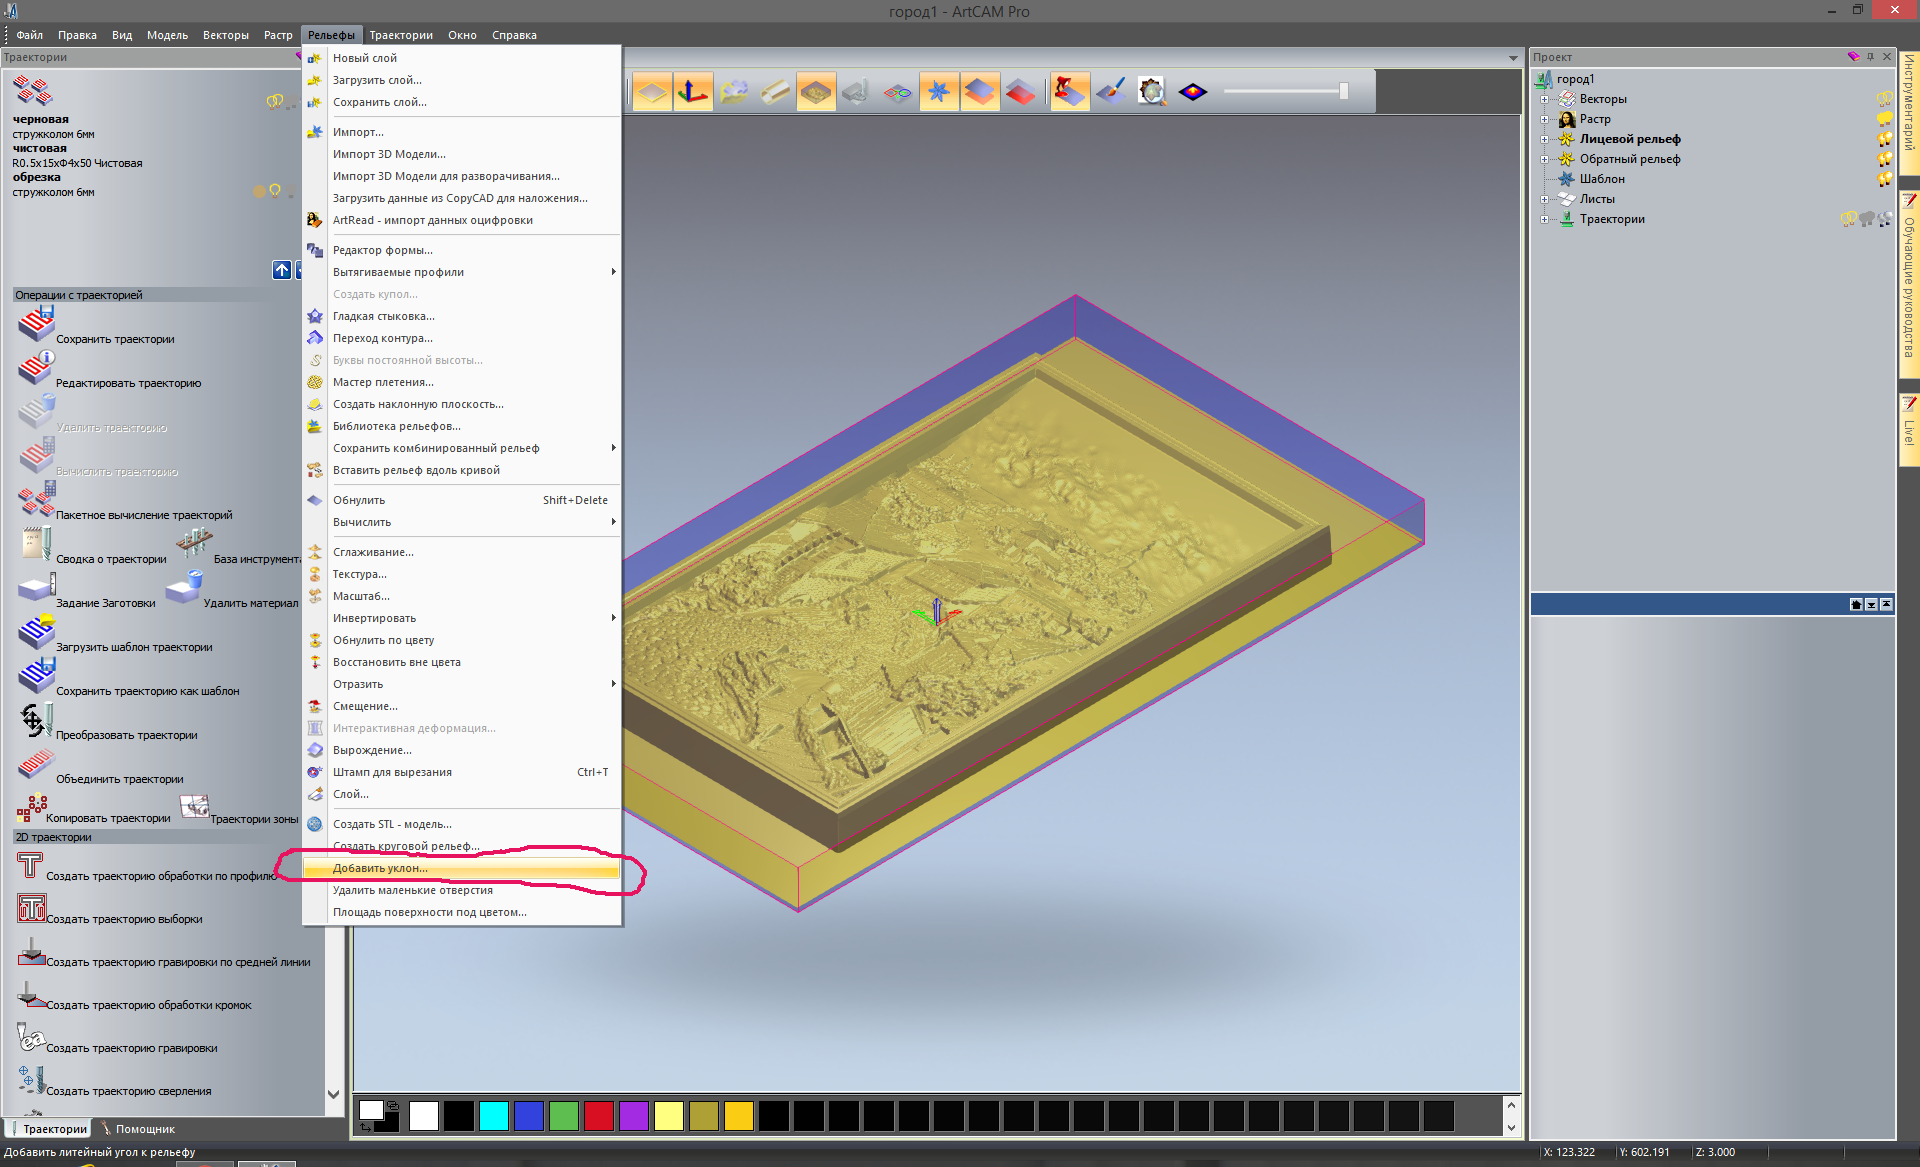Click the paintbrush color shading icon
The width and height of the screenshot is (1920, 1167).
pos(1111,93)
